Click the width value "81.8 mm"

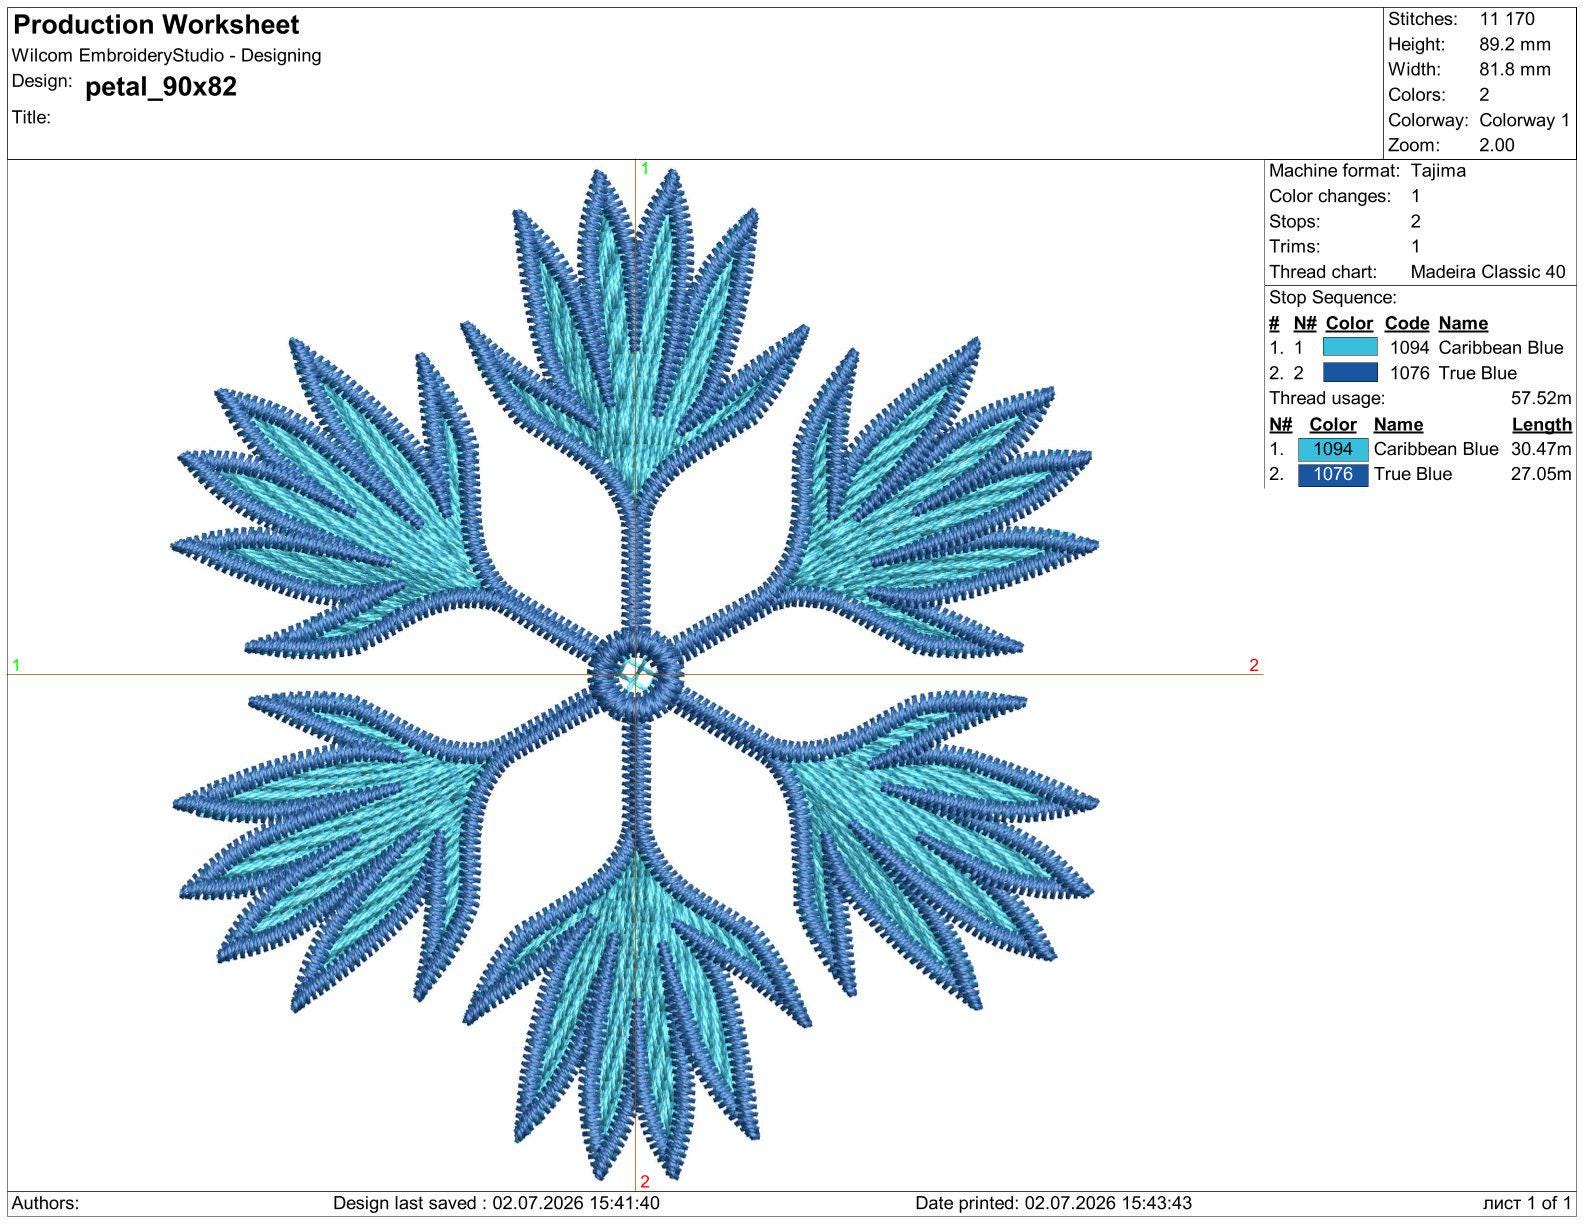click(1515, 69)
